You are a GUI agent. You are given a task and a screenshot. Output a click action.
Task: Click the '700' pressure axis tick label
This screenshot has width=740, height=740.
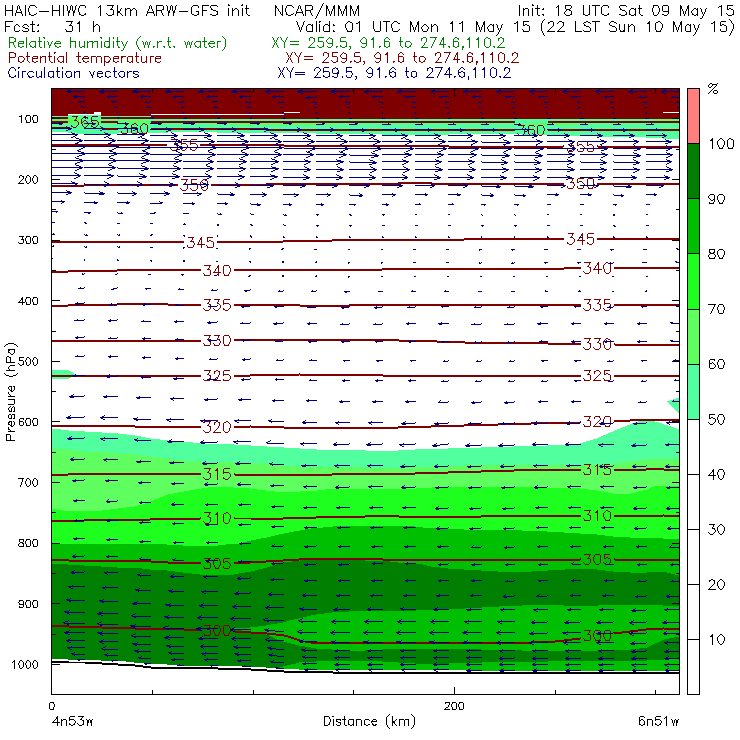(28, 483)
